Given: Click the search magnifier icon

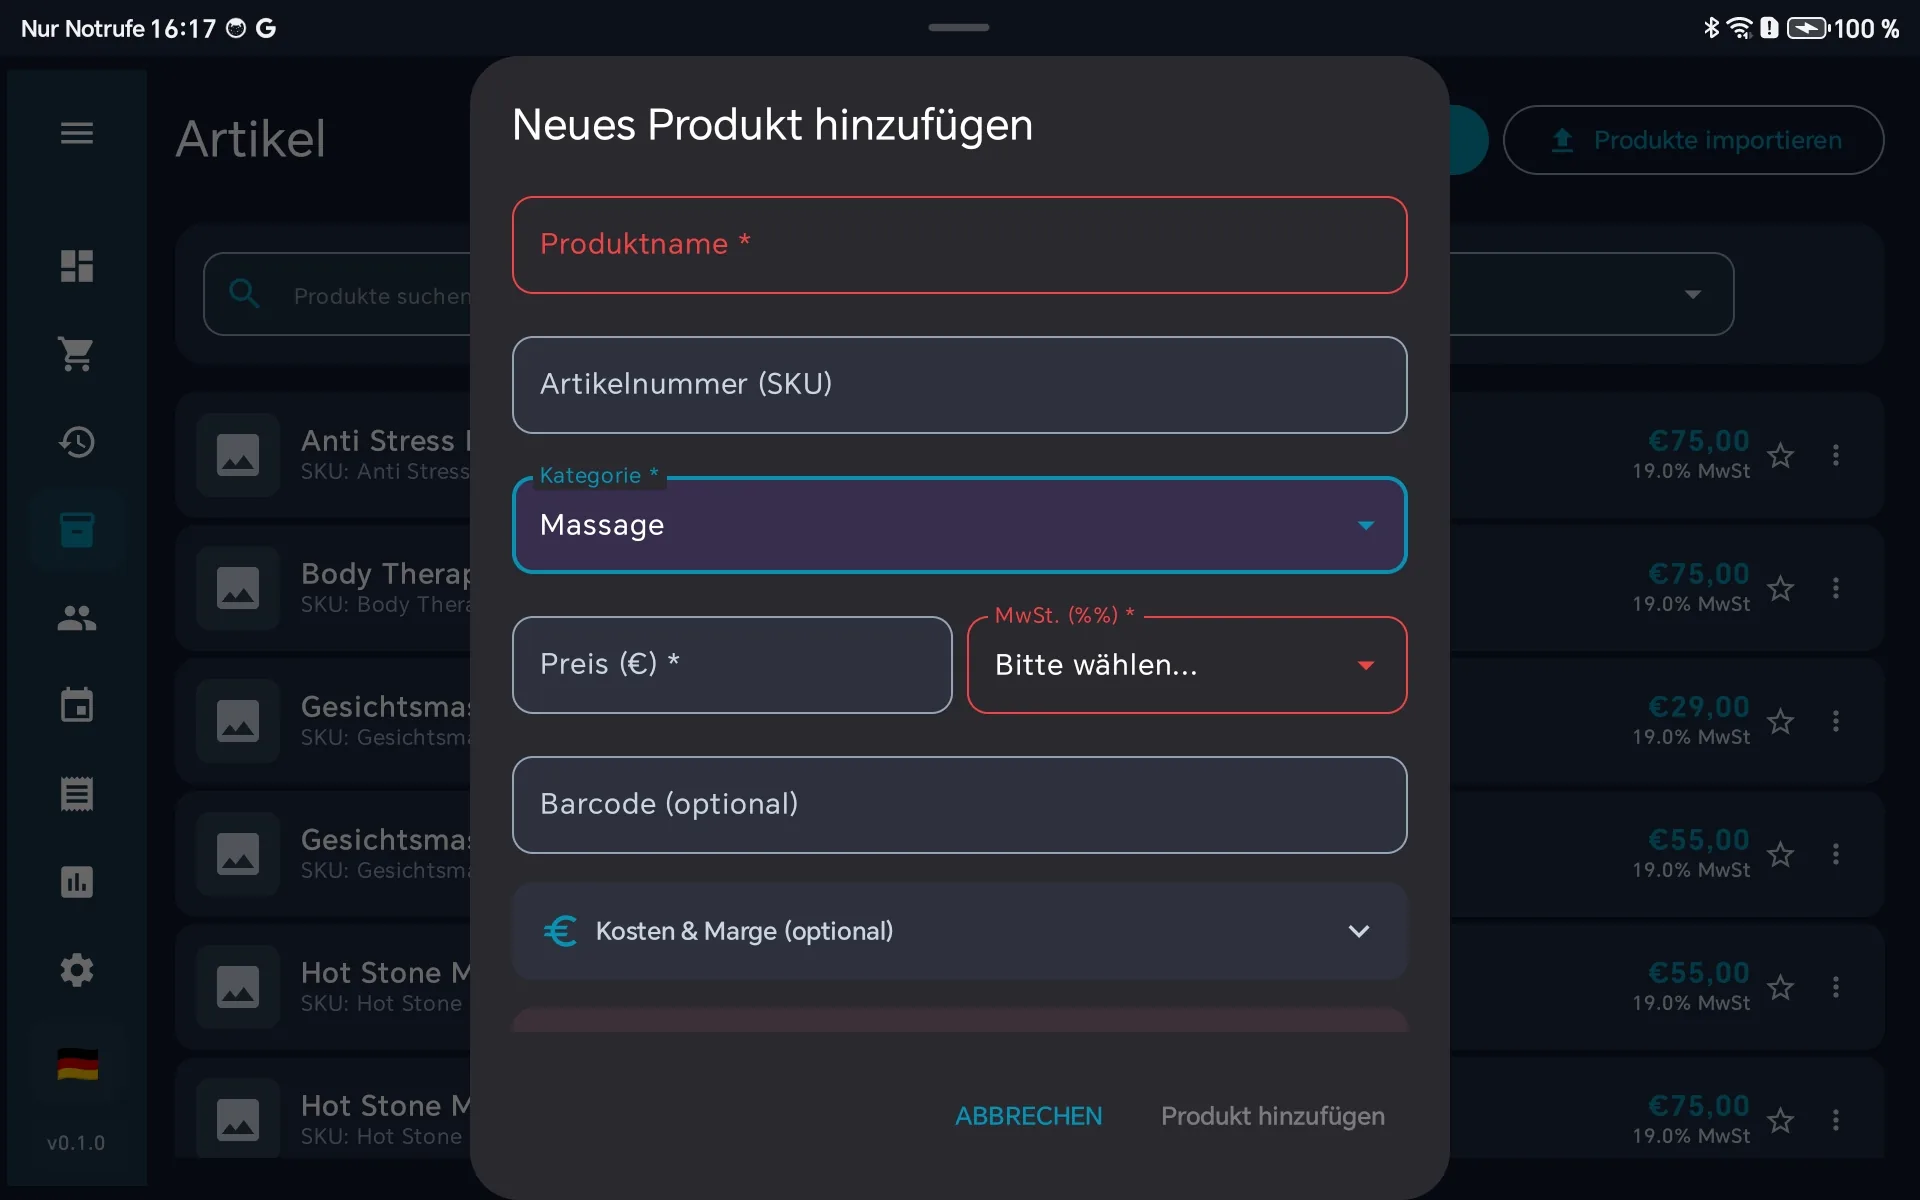Looking at the screenshot, I should [x=244, y=293].
